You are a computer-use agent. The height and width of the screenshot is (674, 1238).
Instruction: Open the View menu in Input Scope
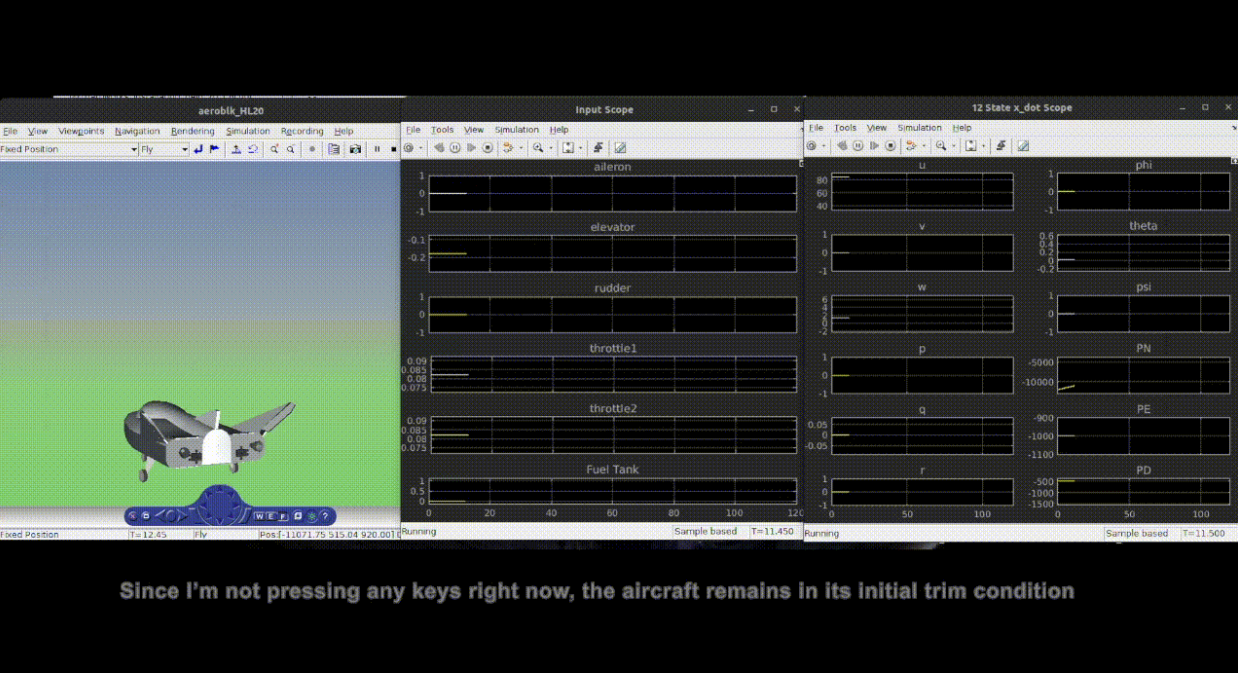[x=474, y=130]
